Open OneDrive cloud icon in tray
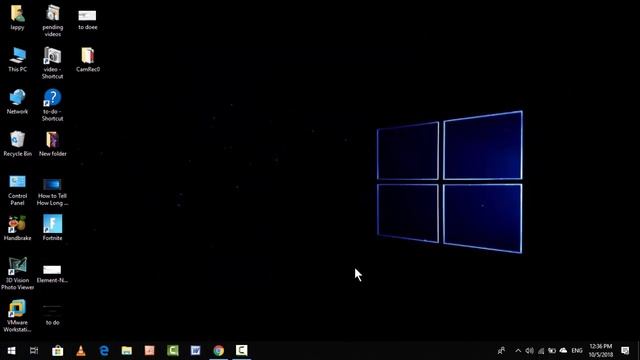The image size is (640, 360). click(563, 351)
